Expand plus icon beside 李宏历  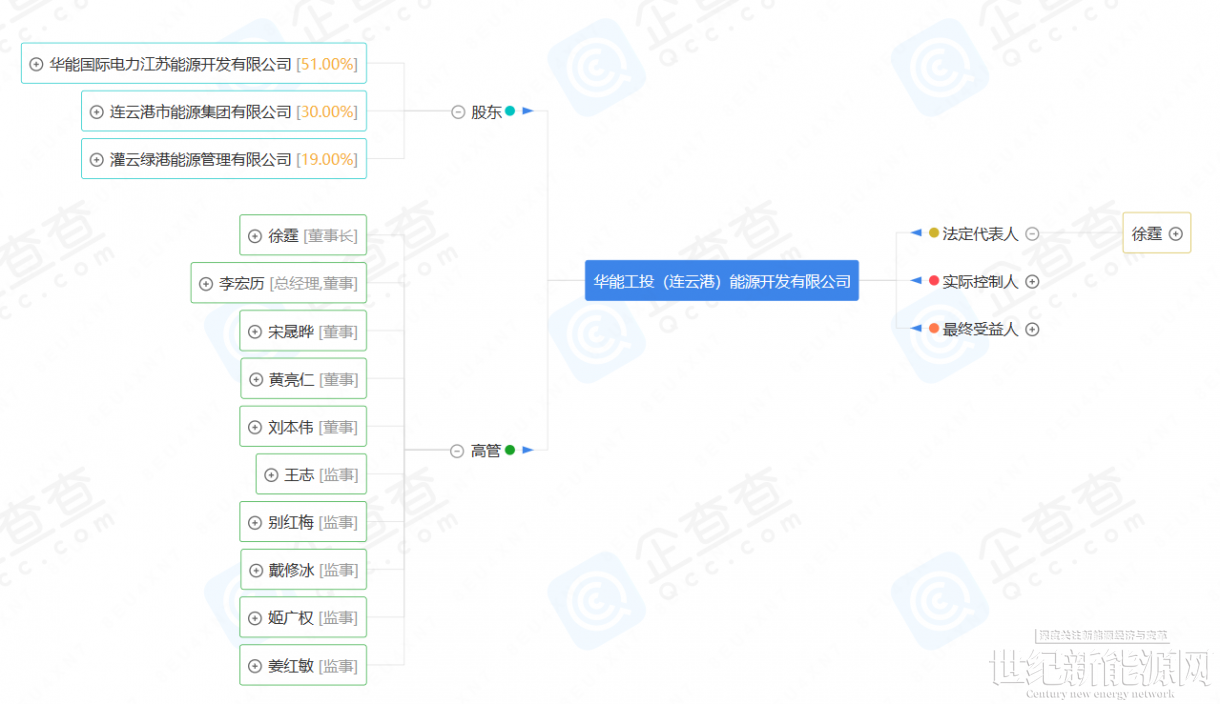tap(206, 284)
